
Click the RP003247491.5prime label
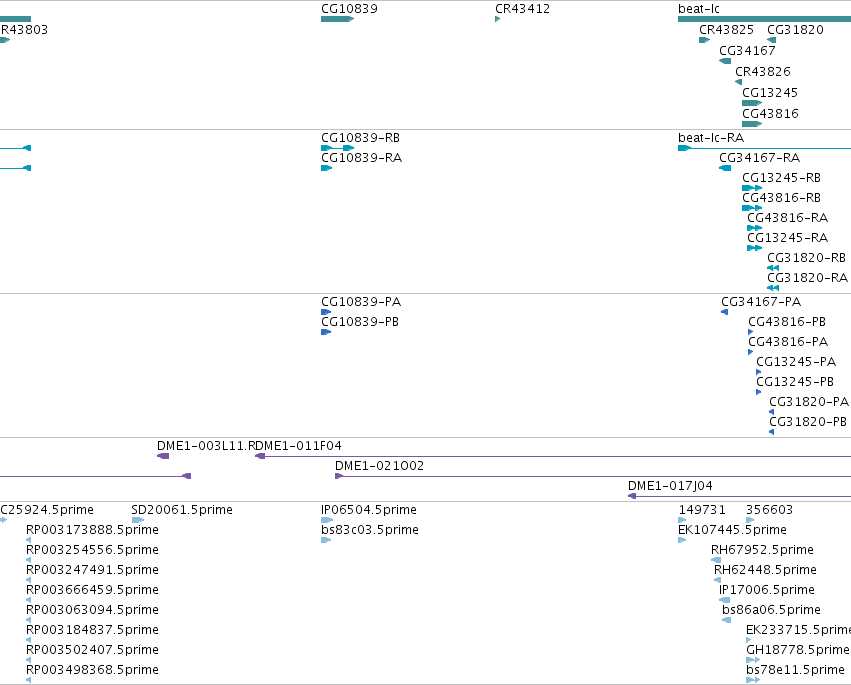pos(92,570)
